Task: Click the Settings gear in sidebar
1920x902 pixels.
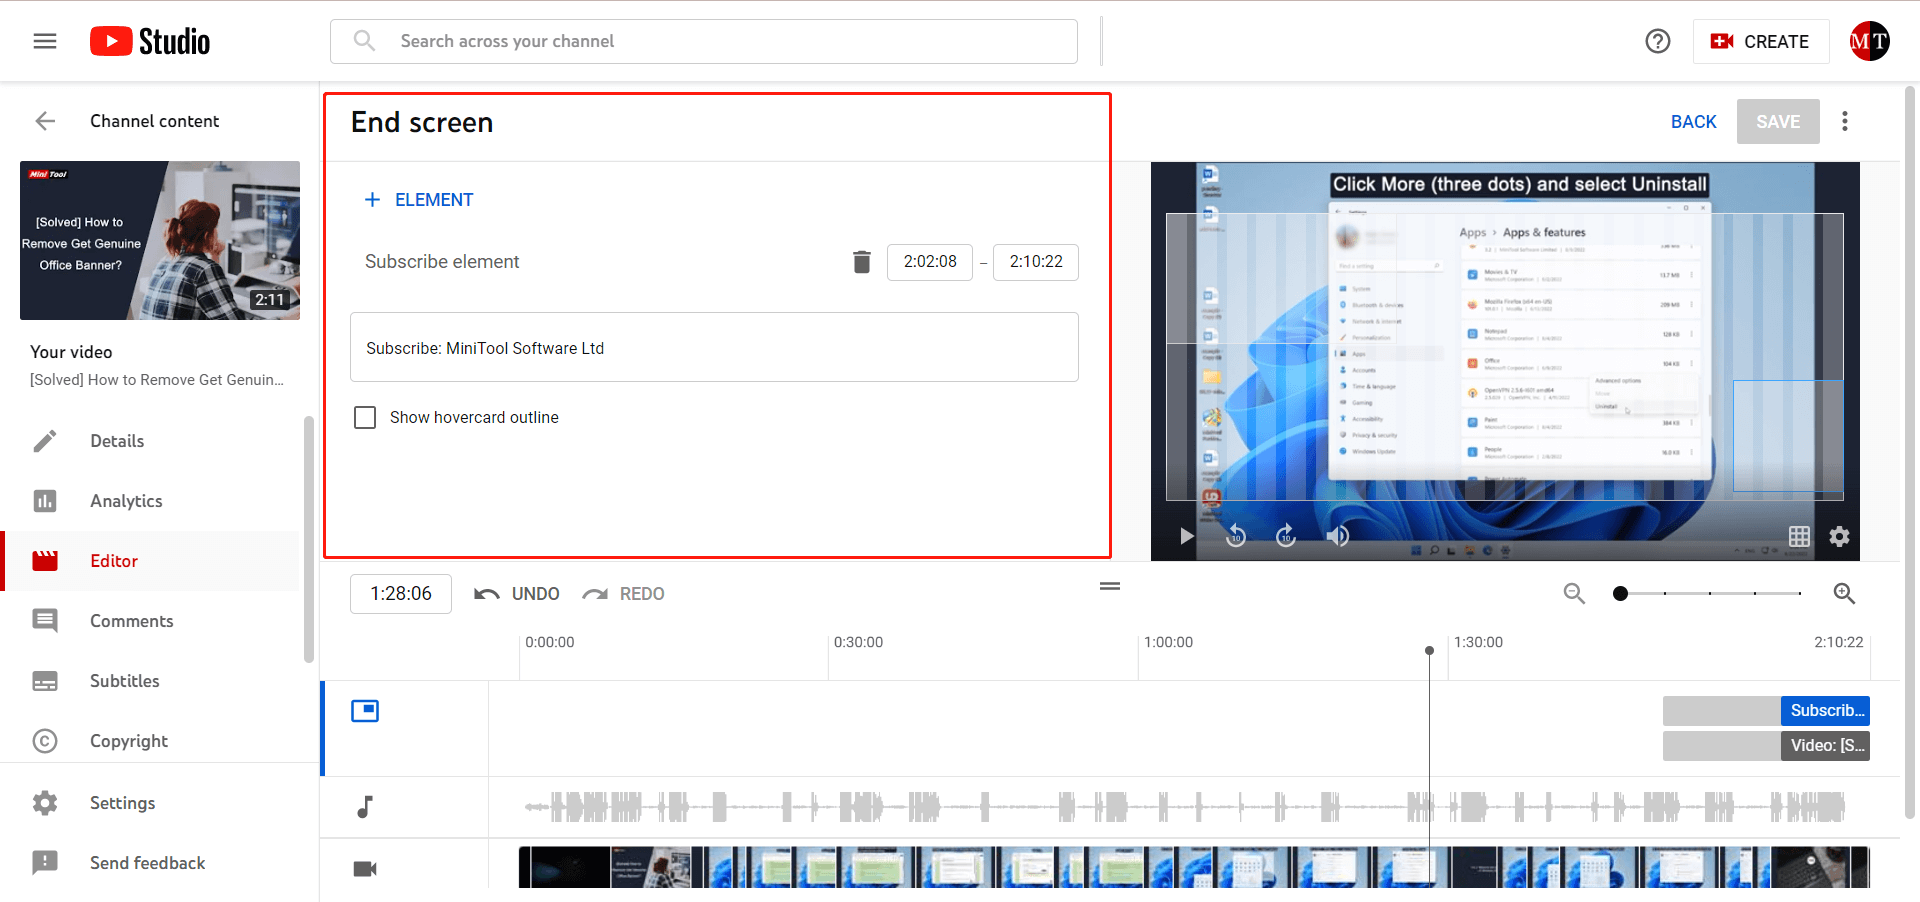Action: click(x=45, y=803)
